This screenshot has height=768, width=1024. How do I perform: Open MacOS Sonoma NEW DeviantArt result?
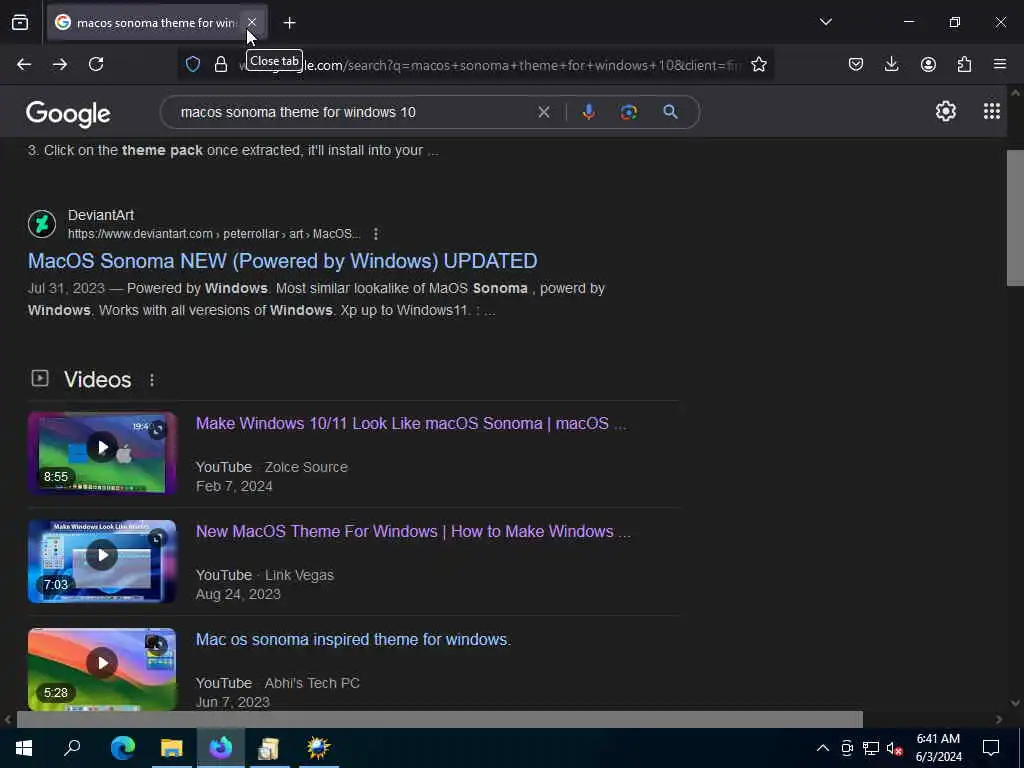[282, 261]
